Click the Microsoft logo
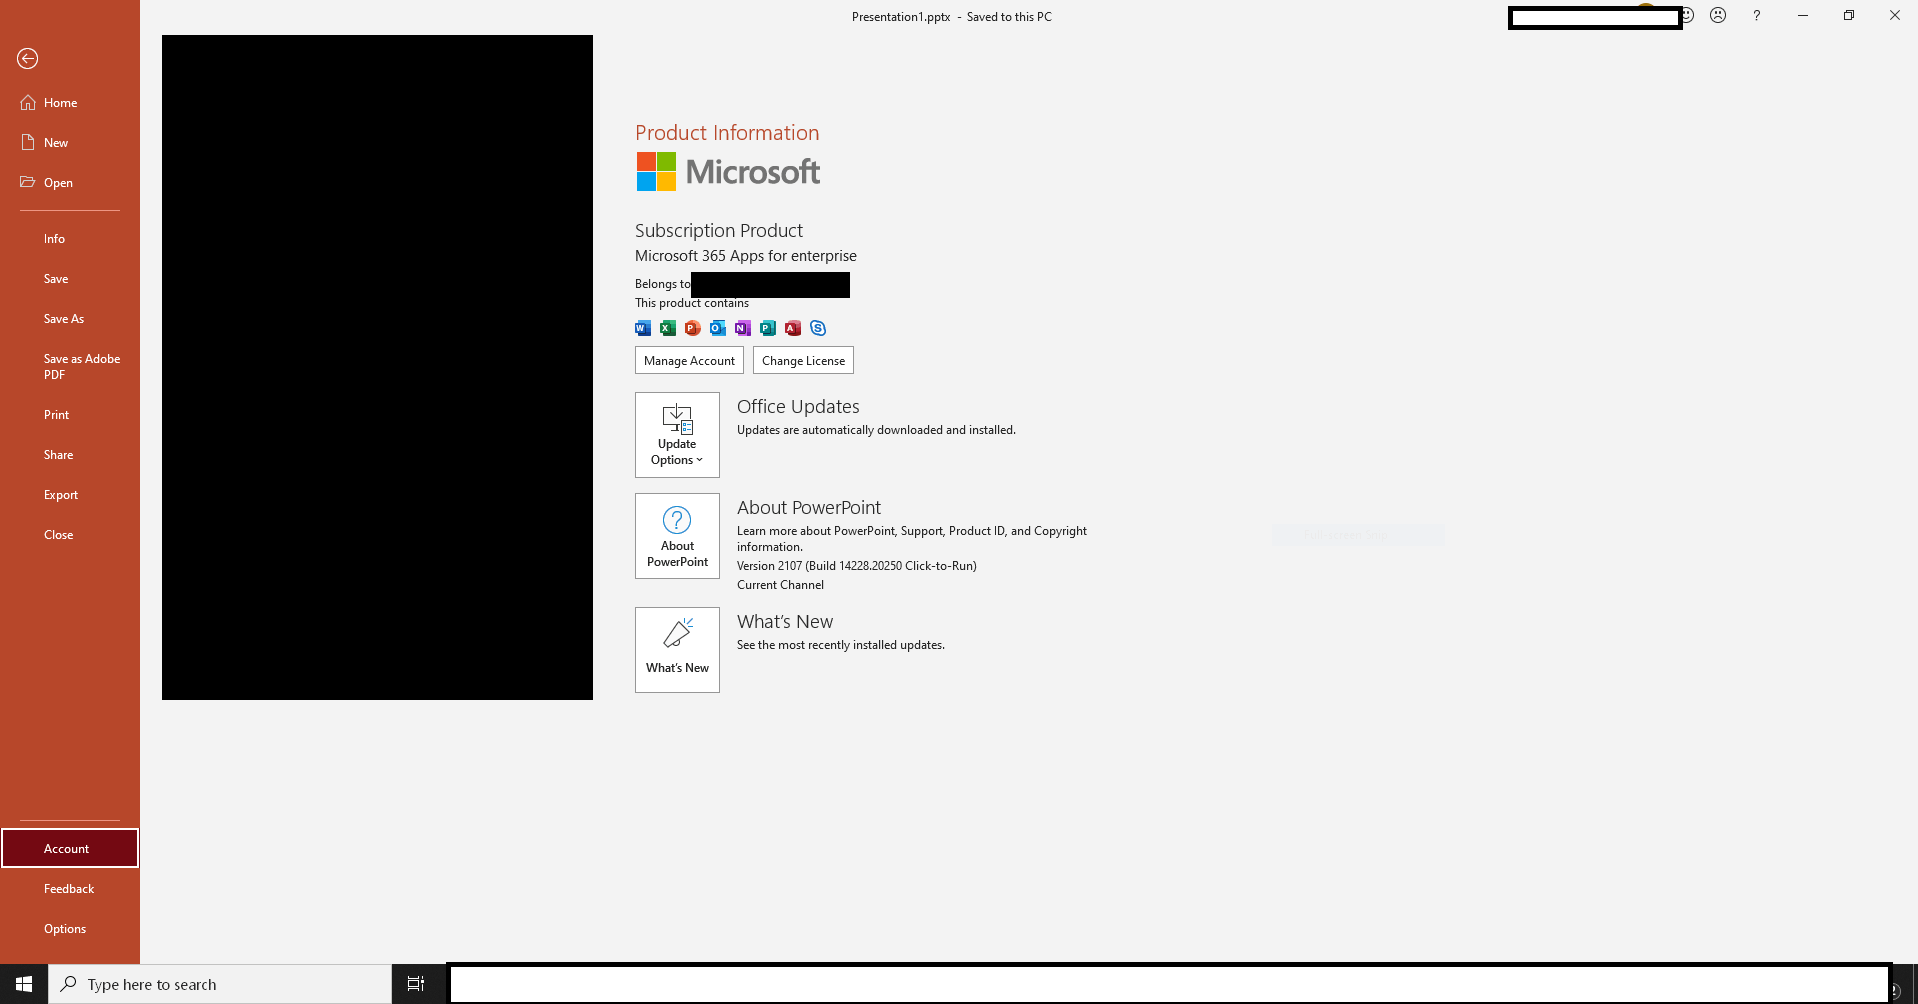The width and height of the screenshot is (1918, 1004). (728, 172)
